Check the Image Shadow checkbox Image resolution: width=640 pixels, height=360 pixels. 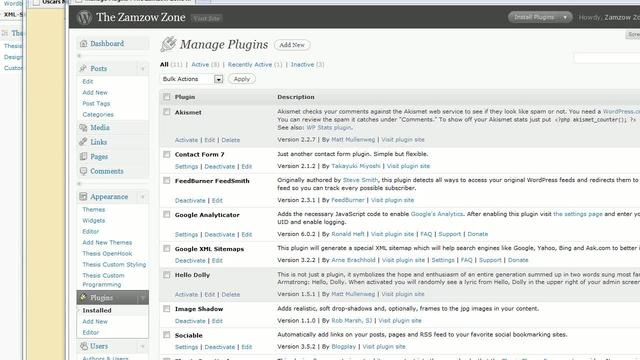point(167,309)
